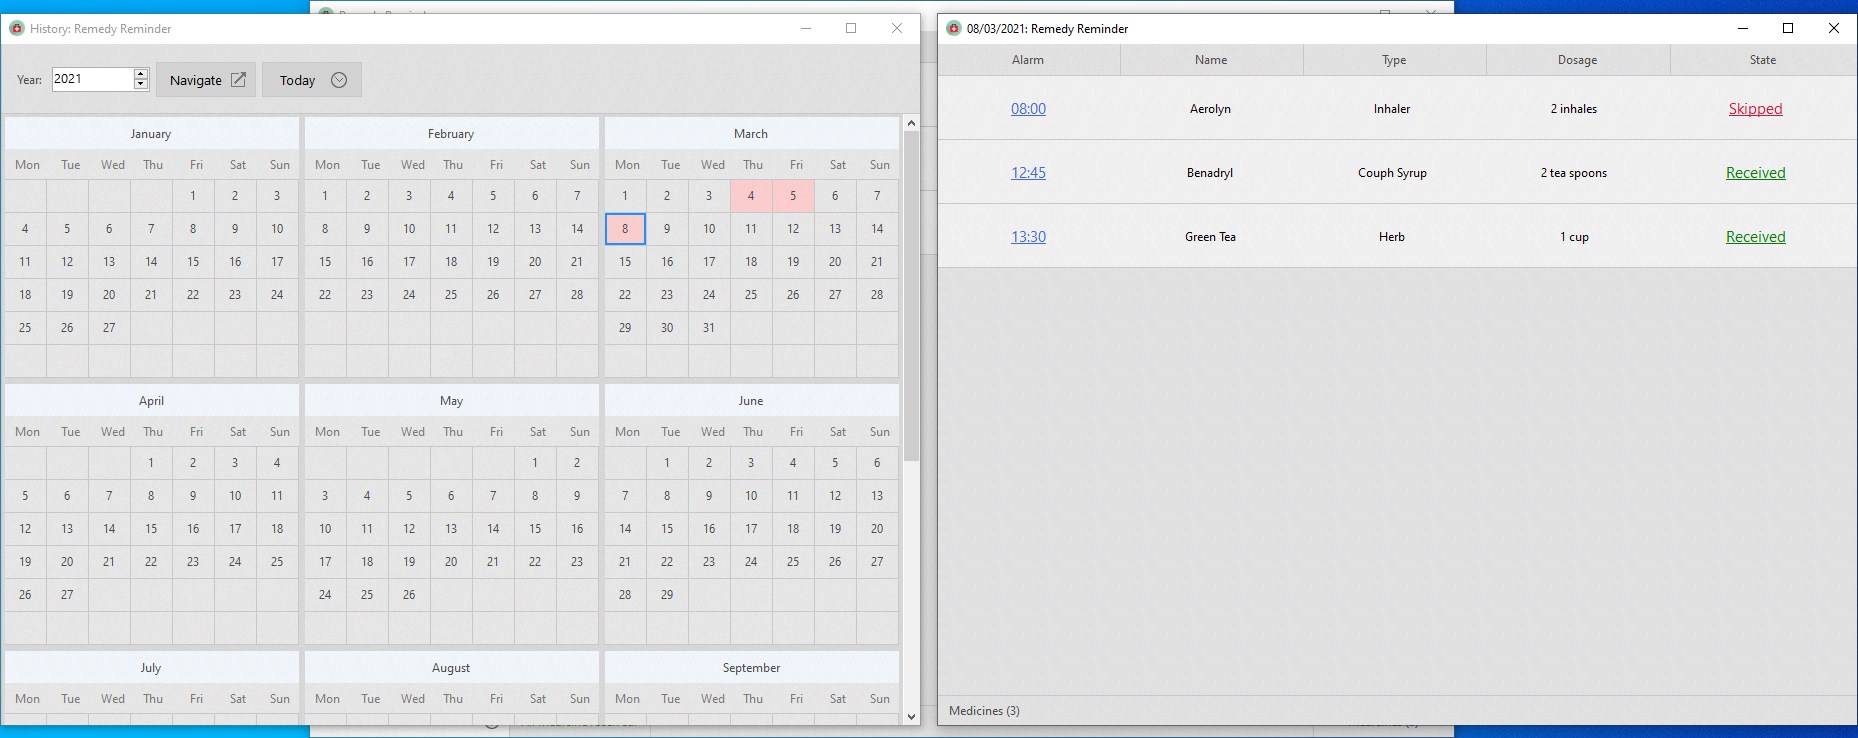
Task: Click the June month header
Action: click(751, 401)
